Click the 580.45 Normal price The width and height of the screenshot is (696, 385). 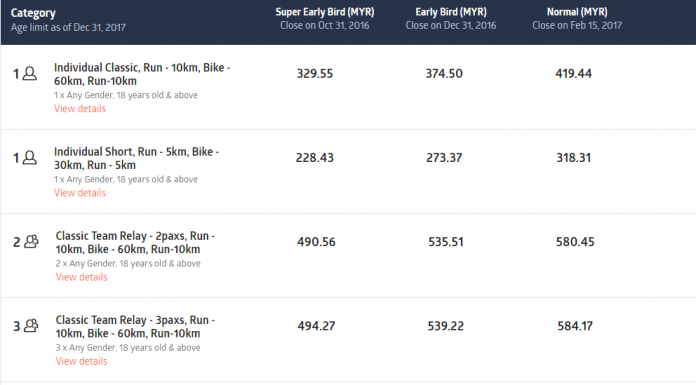[x=575, y=242]
